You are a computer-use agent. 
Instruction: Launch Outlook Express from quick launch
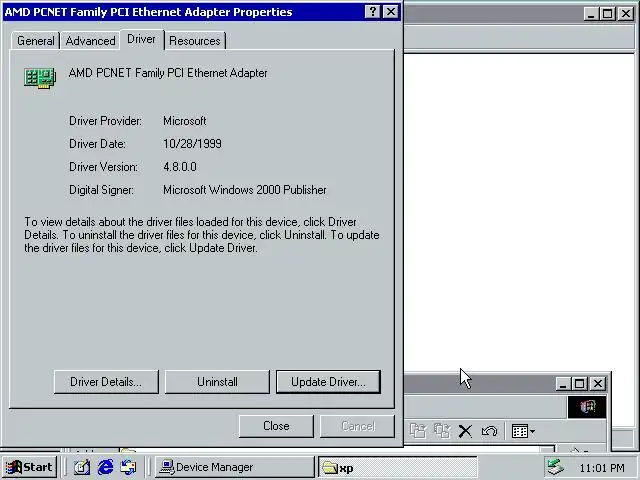pos(129,467)
